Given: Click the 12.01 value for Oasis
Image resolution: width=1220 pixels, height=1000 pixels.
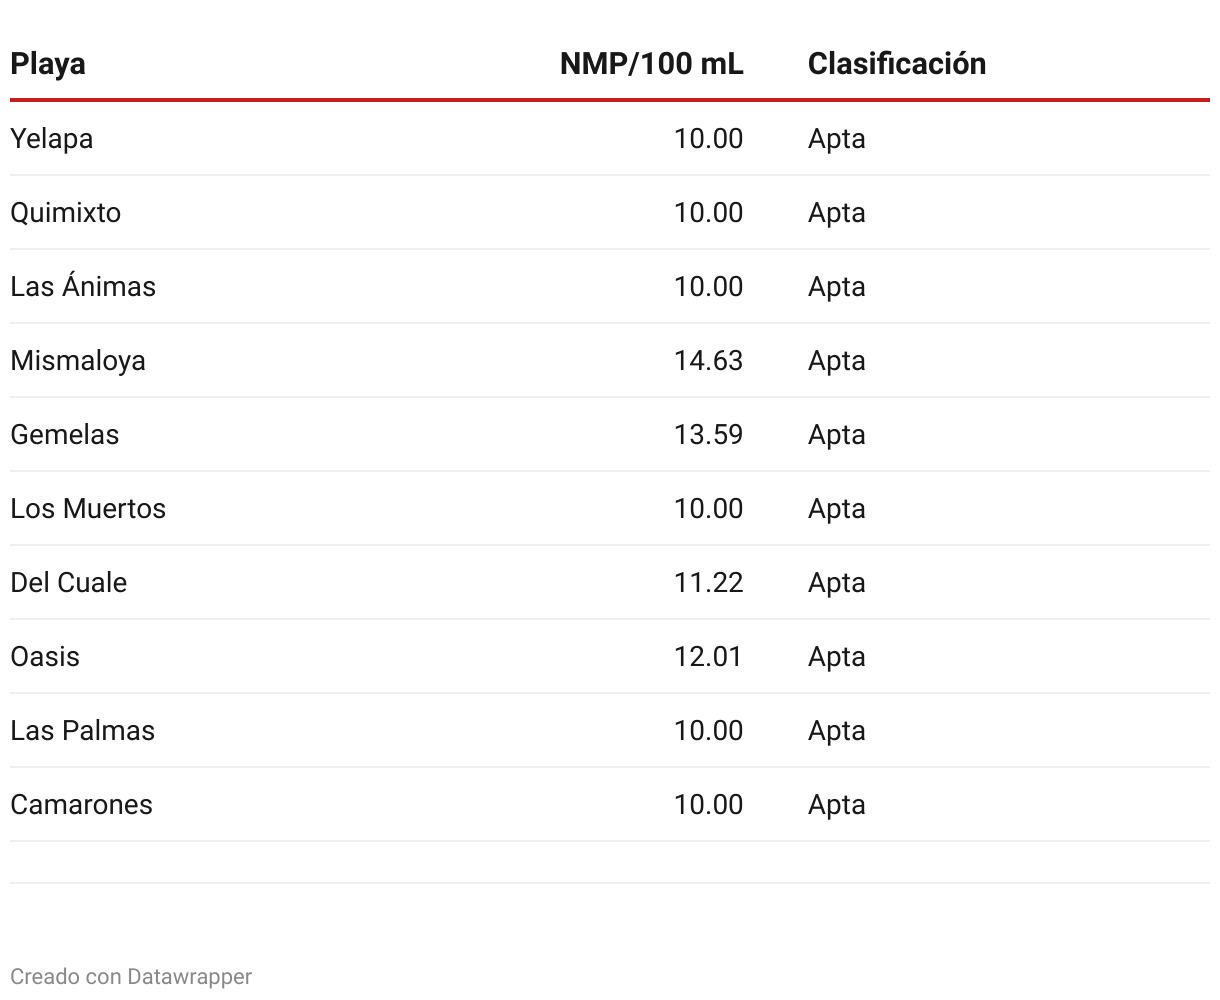Looking at the screenshot, I should click(708, 657).
